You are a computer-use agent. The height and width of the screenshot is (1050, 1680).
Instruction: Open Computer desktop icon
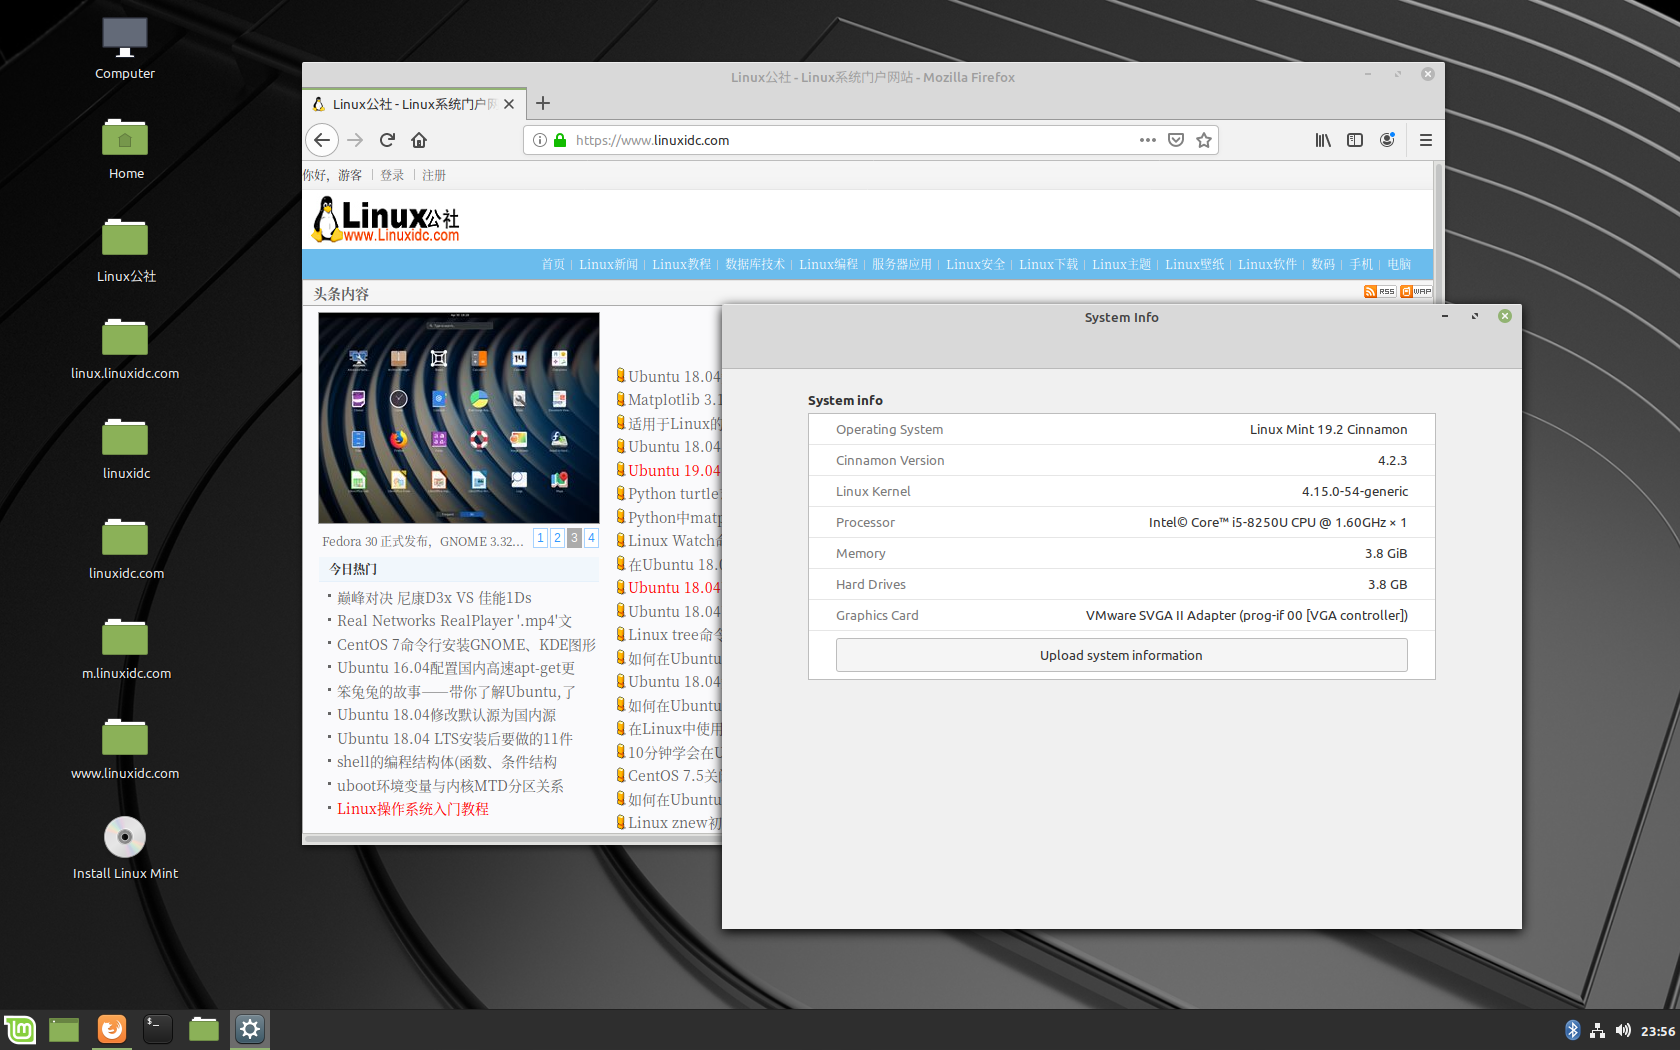(125, 48)
